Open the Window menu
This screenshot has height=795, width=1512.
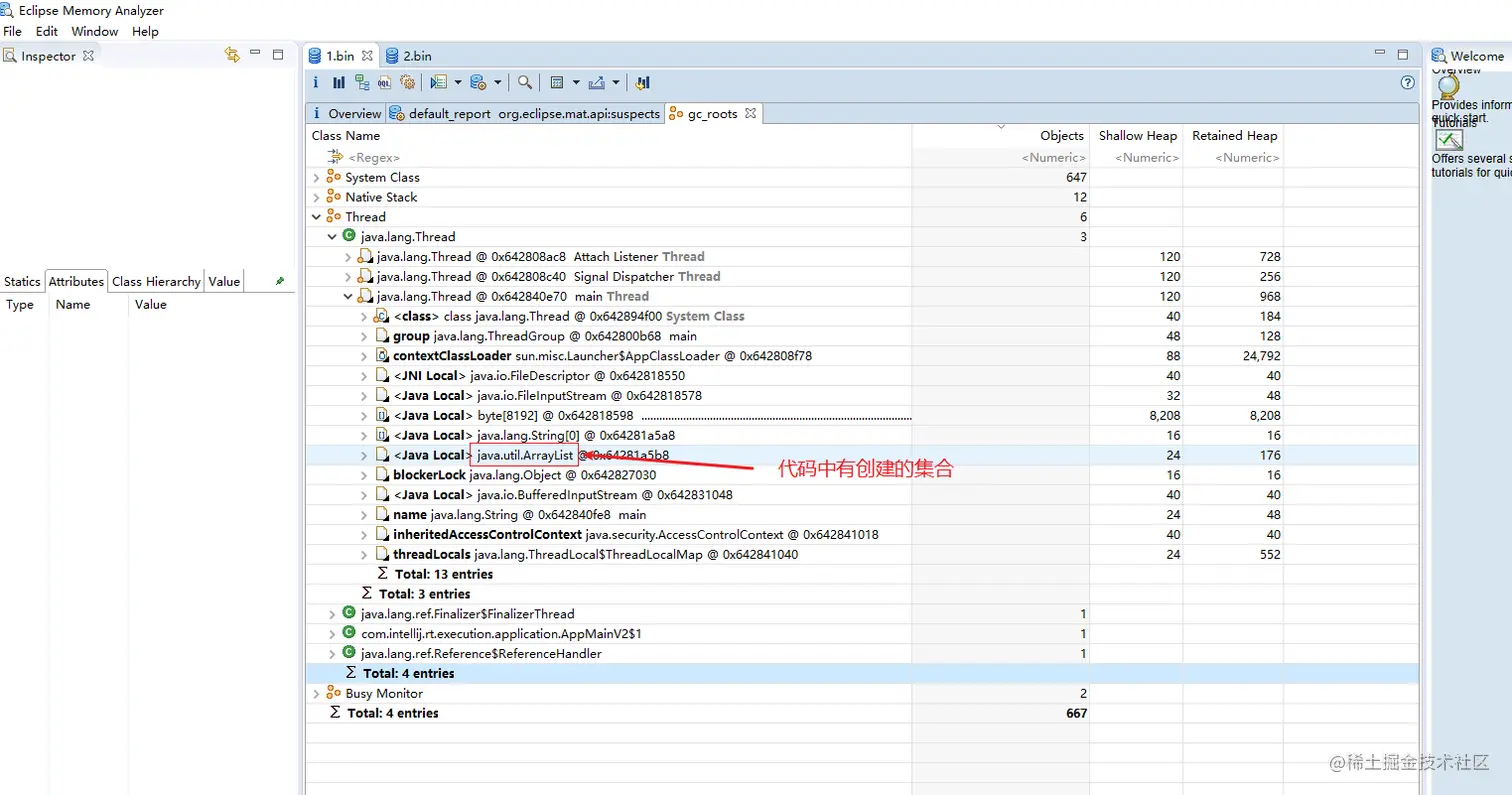point(94,32)
